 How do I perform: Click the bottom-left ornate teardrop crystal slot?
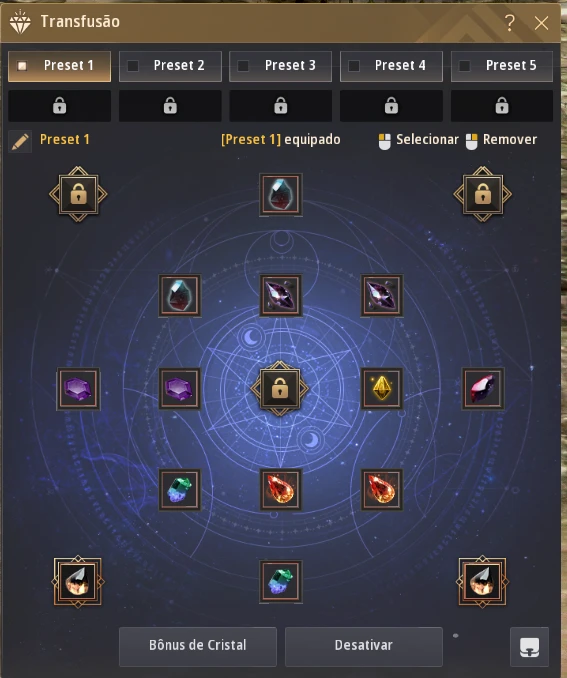click(78, 582)
